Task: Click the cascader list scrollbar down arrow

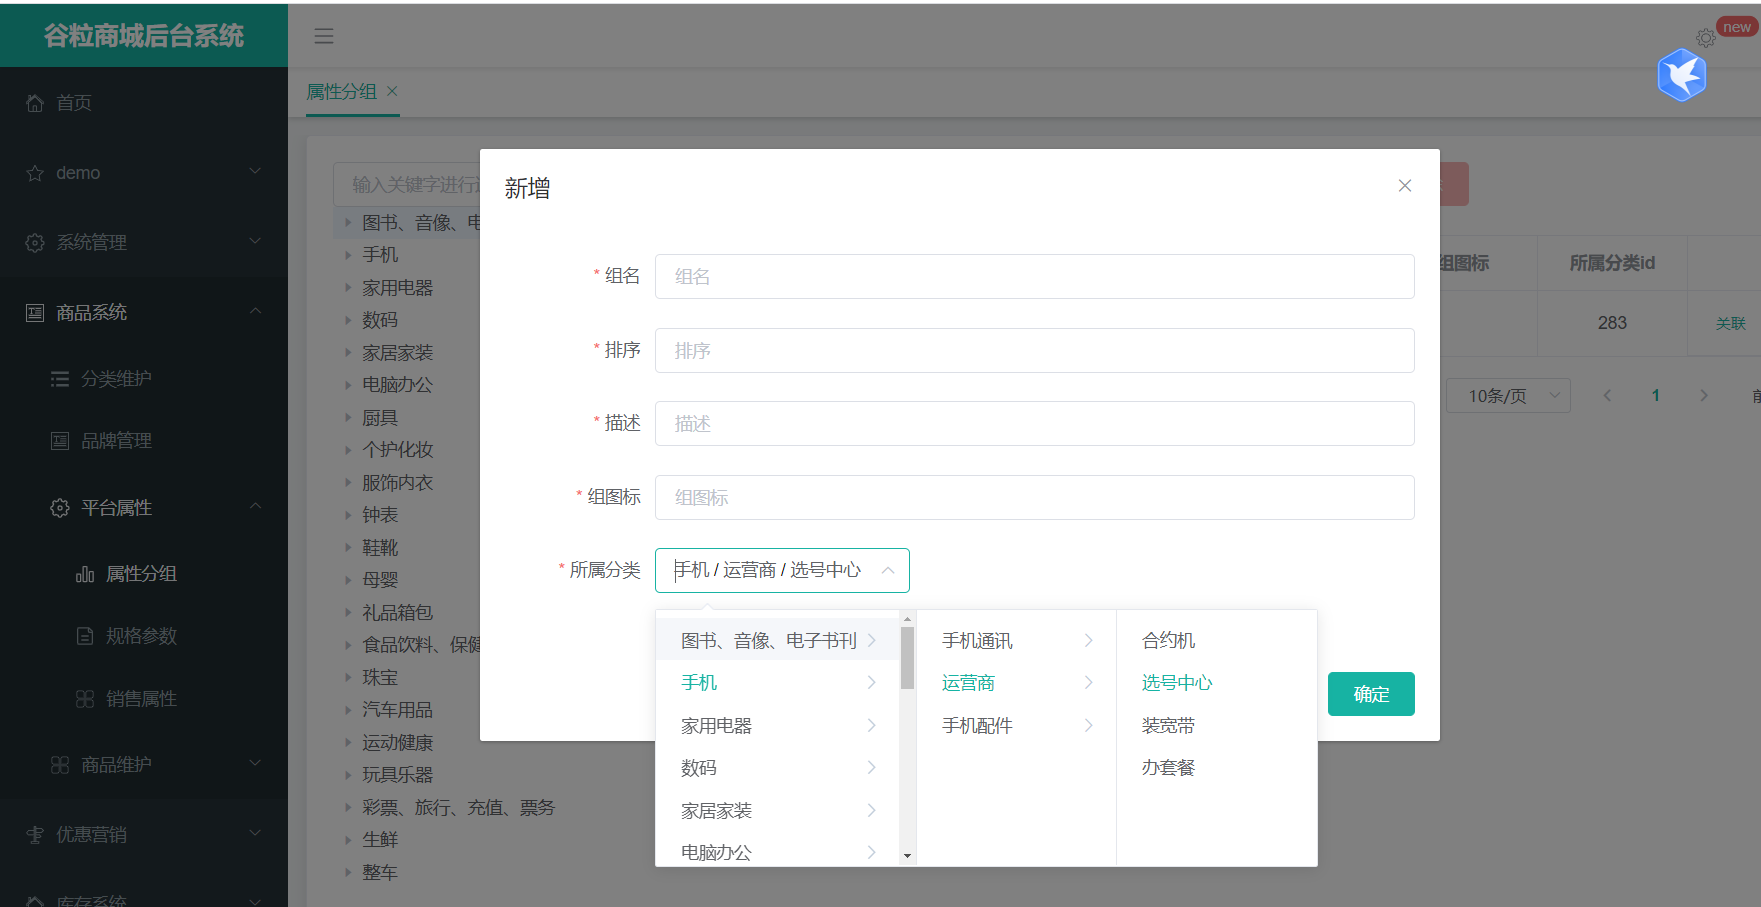Action: pyautogui.click(x=908, y=857)
